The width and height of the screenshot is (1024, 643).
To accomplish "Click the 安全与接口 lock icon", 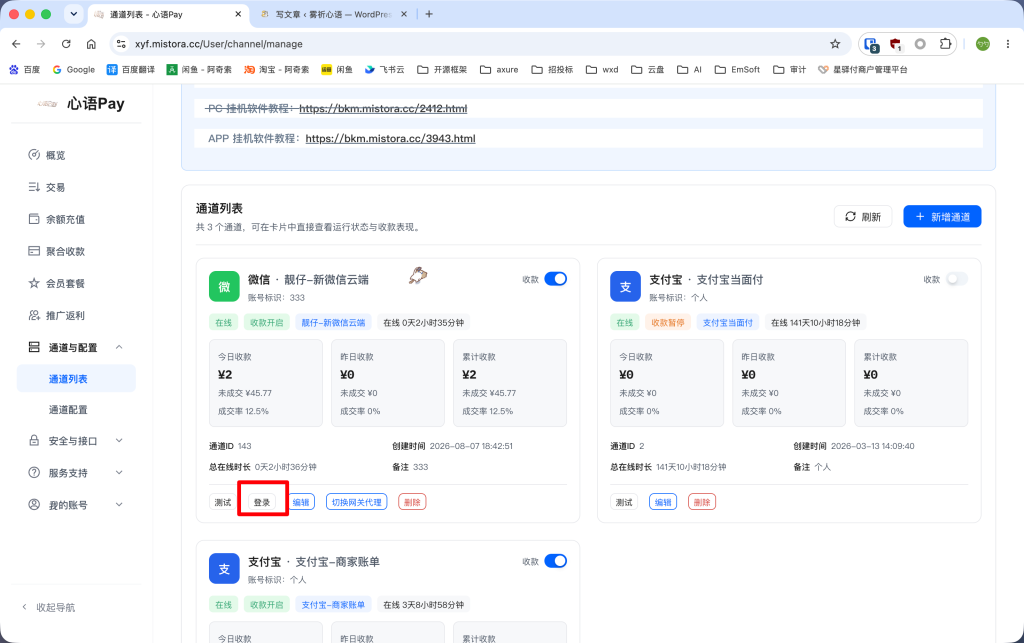I will 34,441.
